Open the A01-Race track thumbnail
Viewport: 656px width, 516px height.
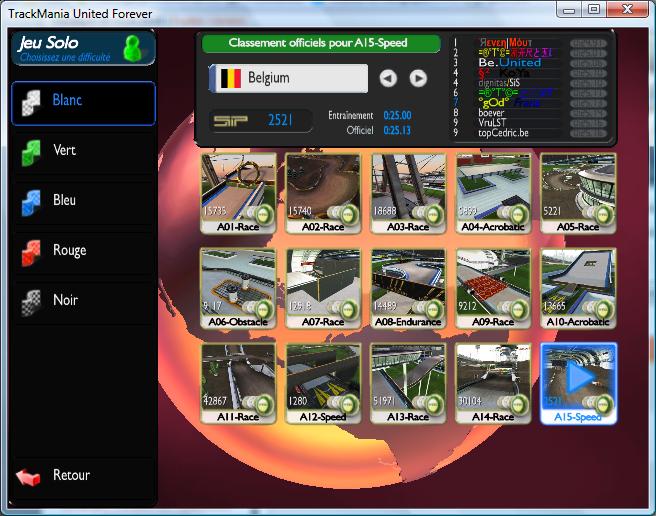pos(238,192)
